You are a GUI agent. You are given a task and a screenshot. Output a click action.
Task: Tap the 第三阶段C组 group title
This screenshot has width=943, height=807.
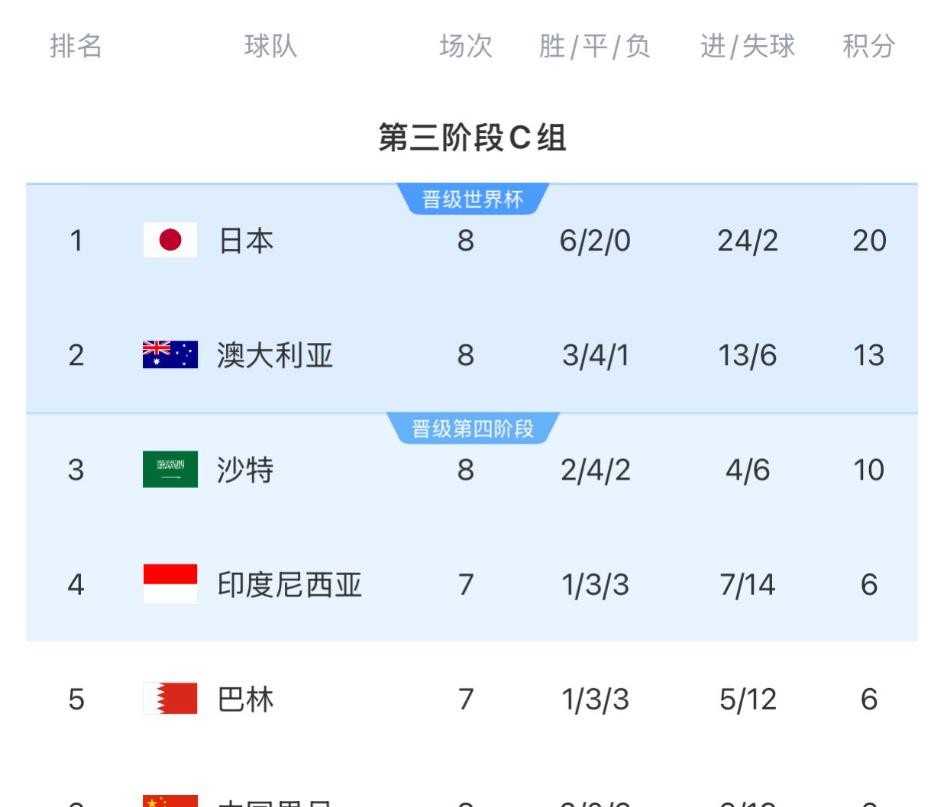point(472,138)
